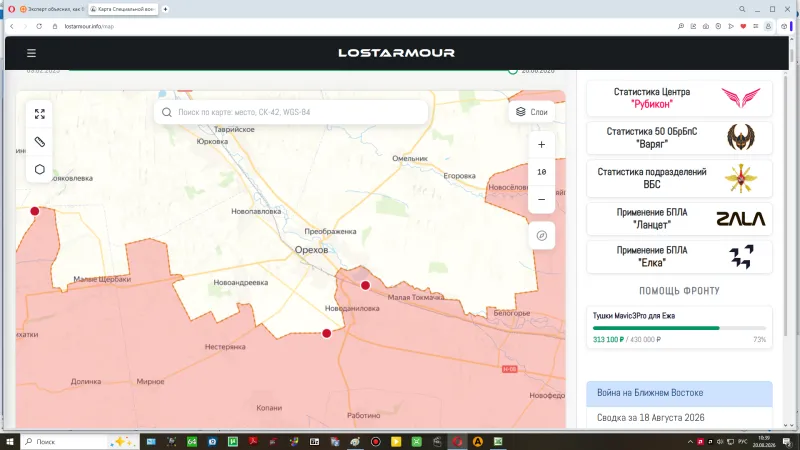
Task: Click the address bar URL
Action: point(89,26)
